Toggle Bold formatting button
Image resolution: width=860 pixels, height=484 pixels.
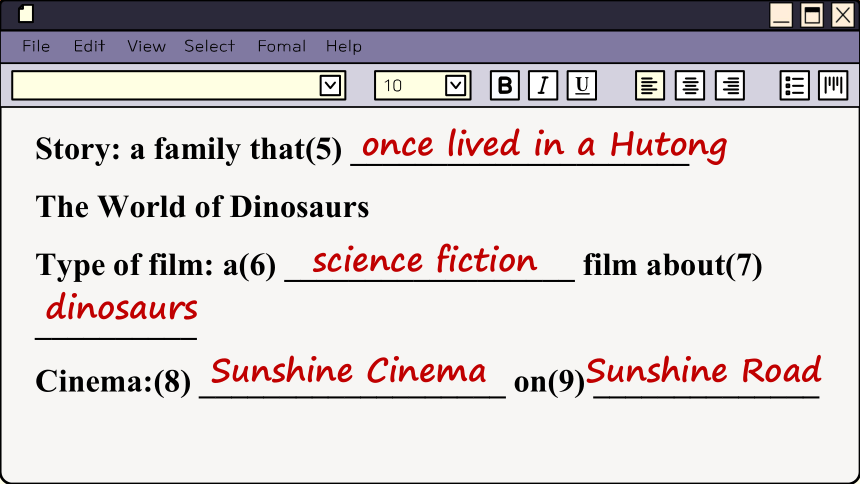[505, 85]
